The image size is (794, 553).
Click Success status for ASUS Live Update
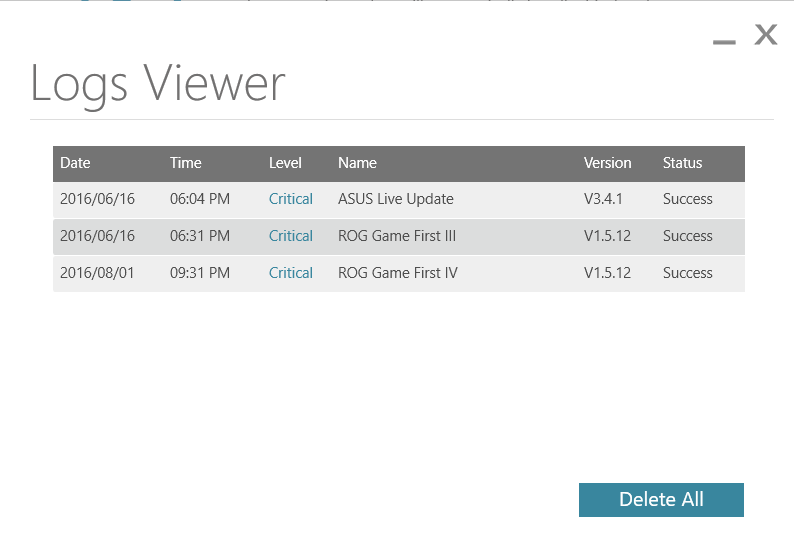pos(687,199)
